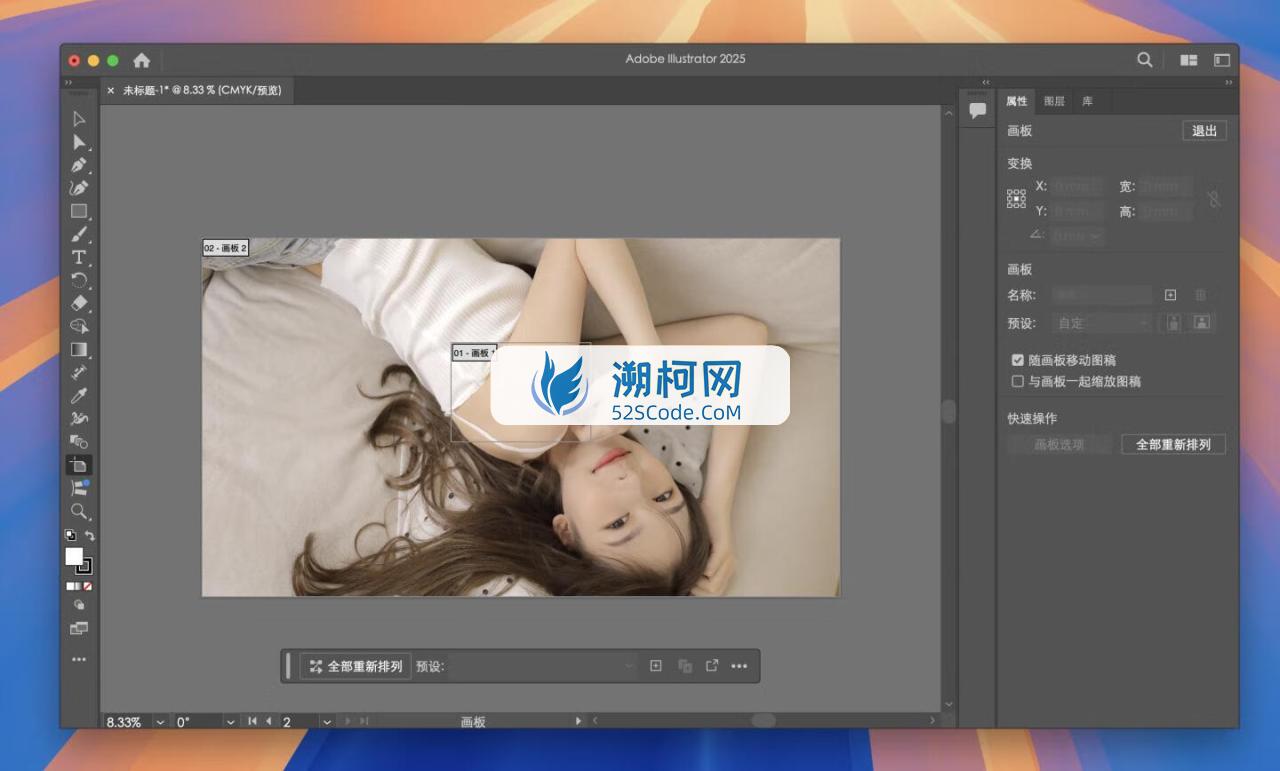Select the Paintbrush tool
Screen dimensions: 1280x771
(79, 234)
